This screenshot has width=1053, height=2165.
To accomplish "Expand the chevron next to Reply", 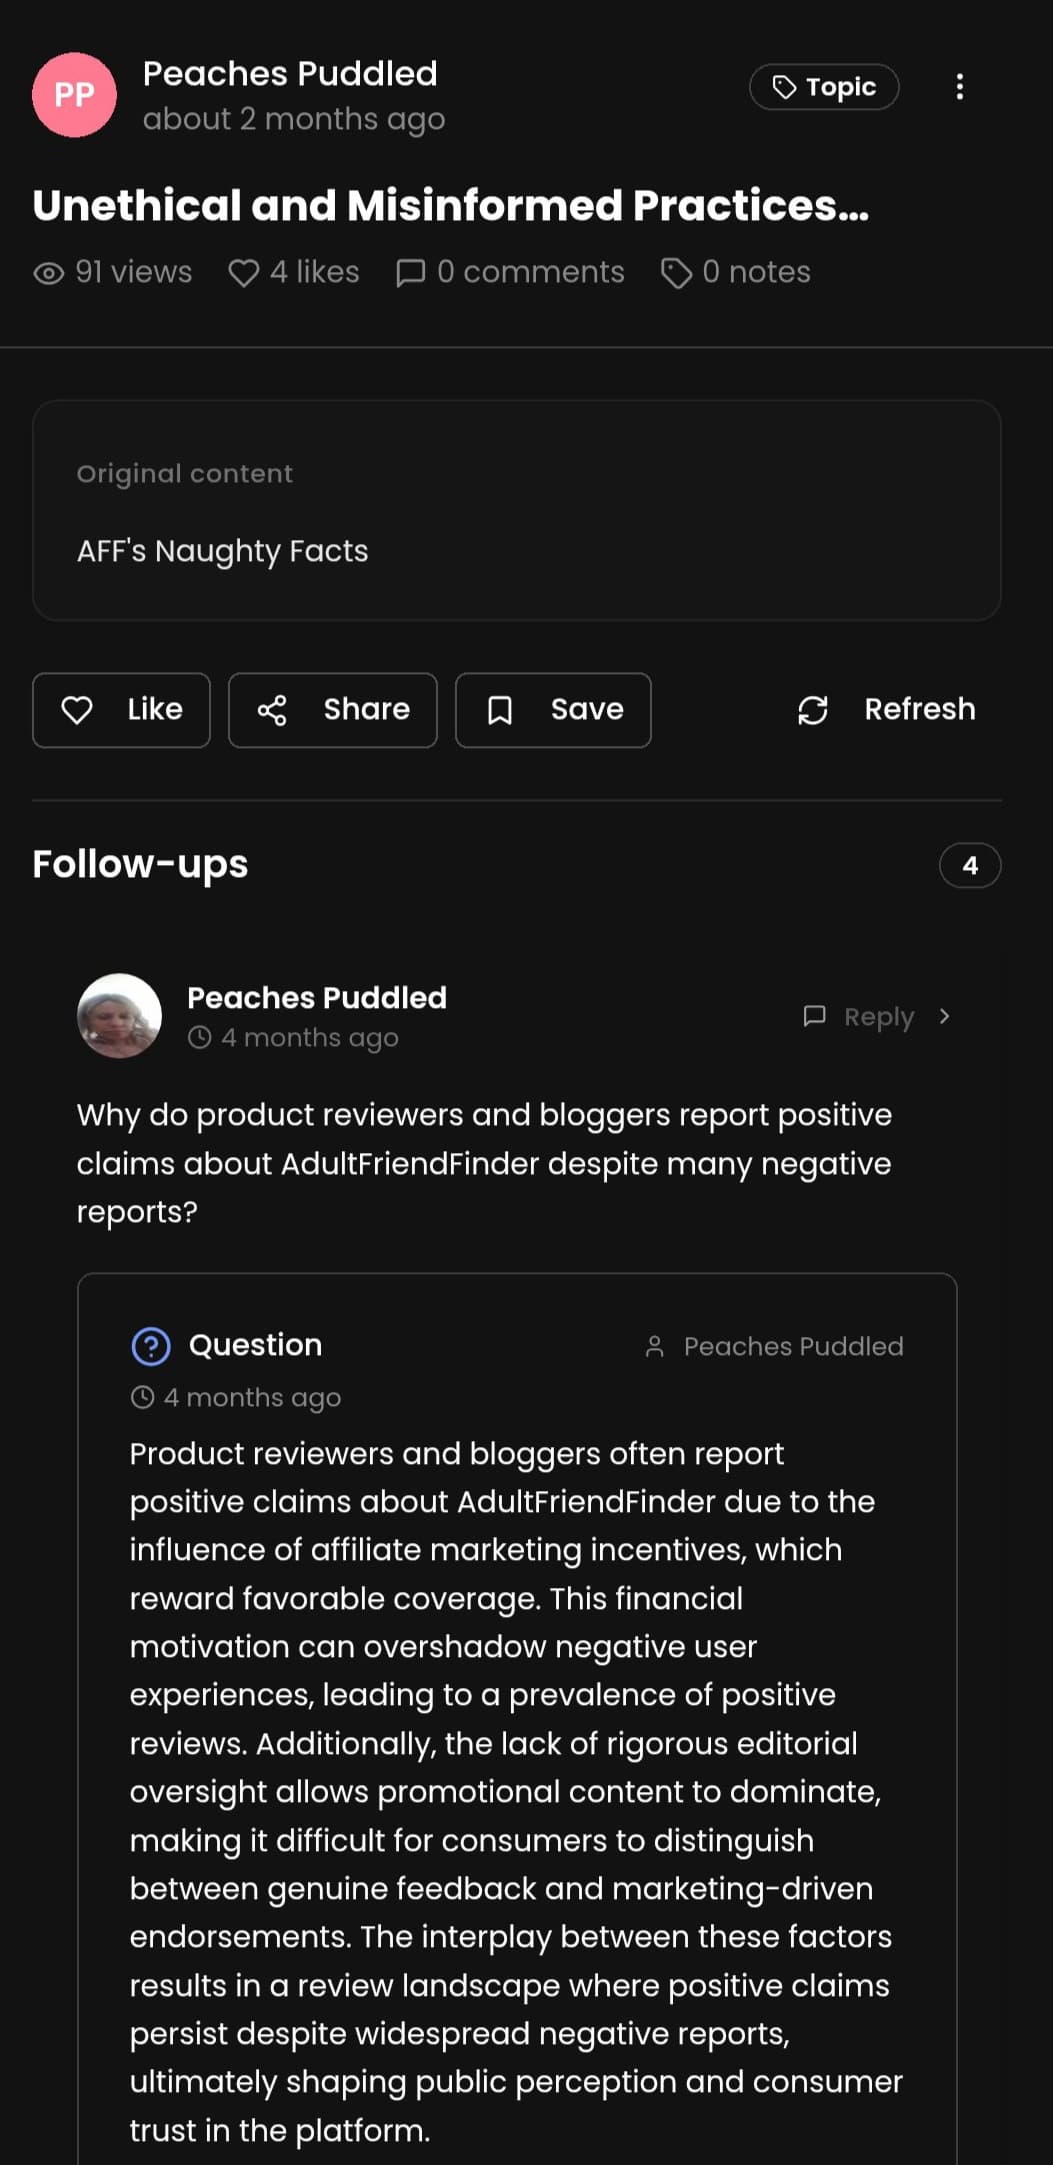I will tap(945, 1017).
